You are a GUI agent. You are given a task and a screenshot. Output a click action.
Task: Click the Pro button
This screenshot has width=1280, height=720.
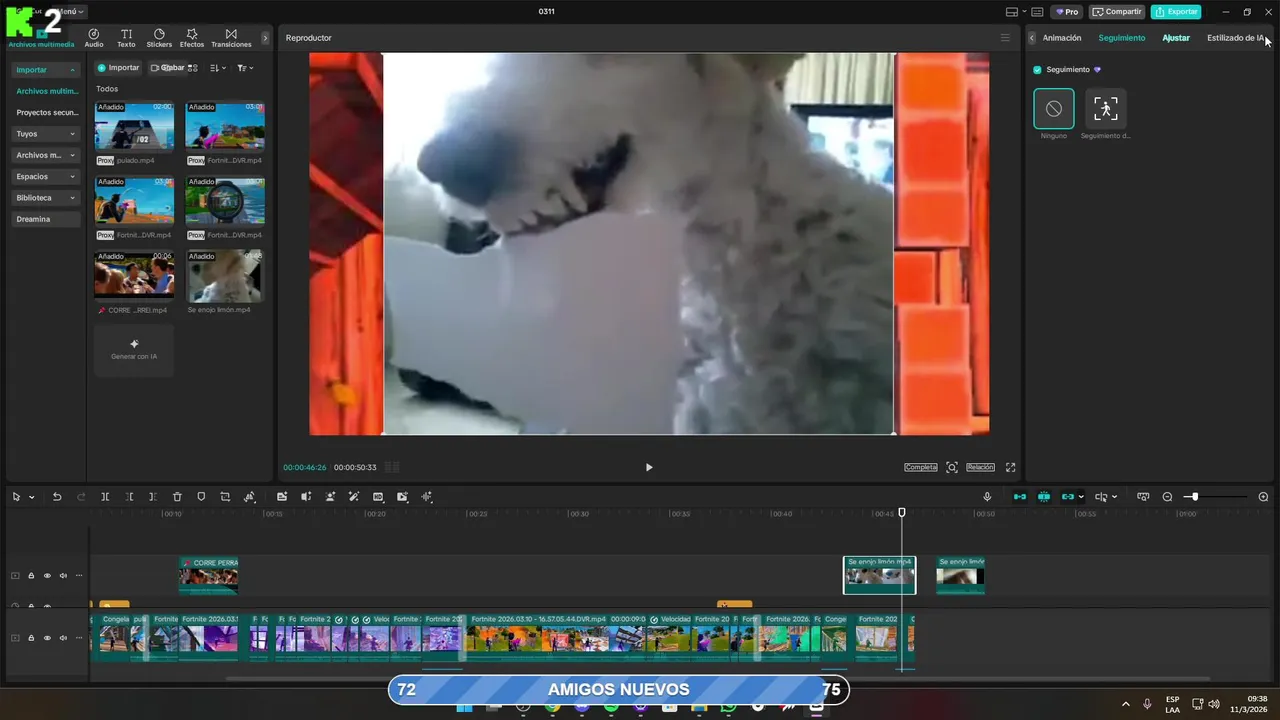pyautogui.click(x=1065, y=12)
